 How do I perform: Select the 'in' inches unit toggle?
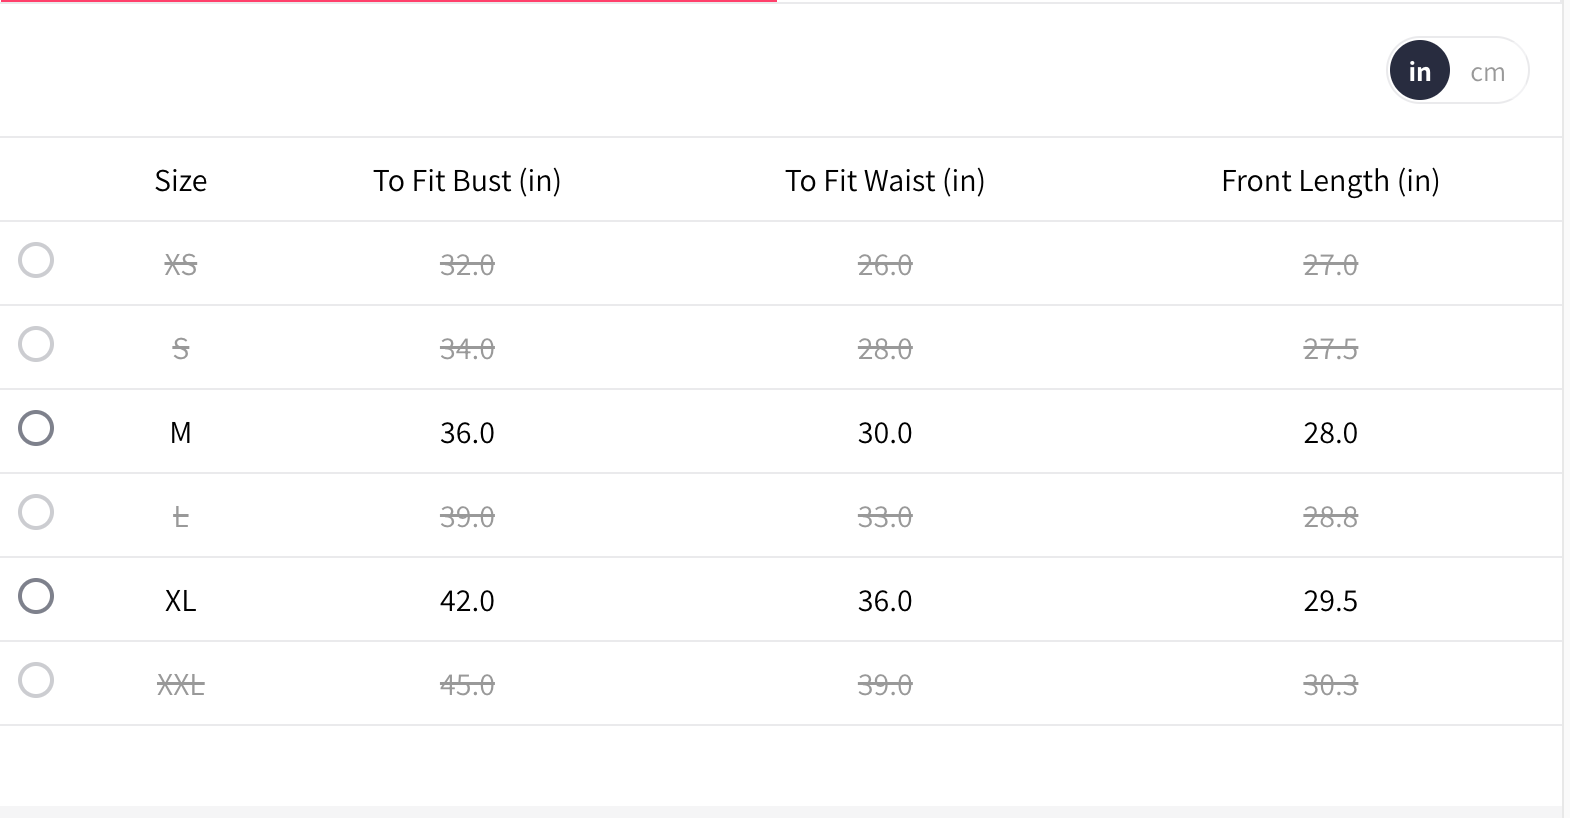pos(1419,72)
